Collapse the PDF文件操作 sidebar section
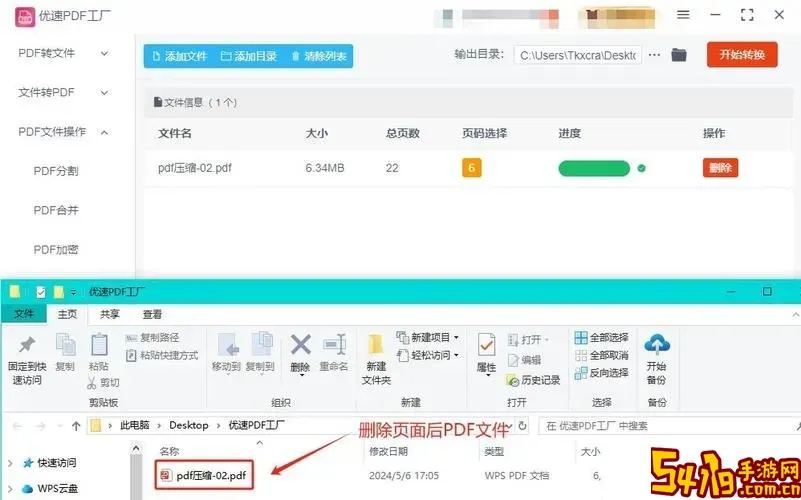The width and height of the screenshot is (801, 500). tap(63, 132)
